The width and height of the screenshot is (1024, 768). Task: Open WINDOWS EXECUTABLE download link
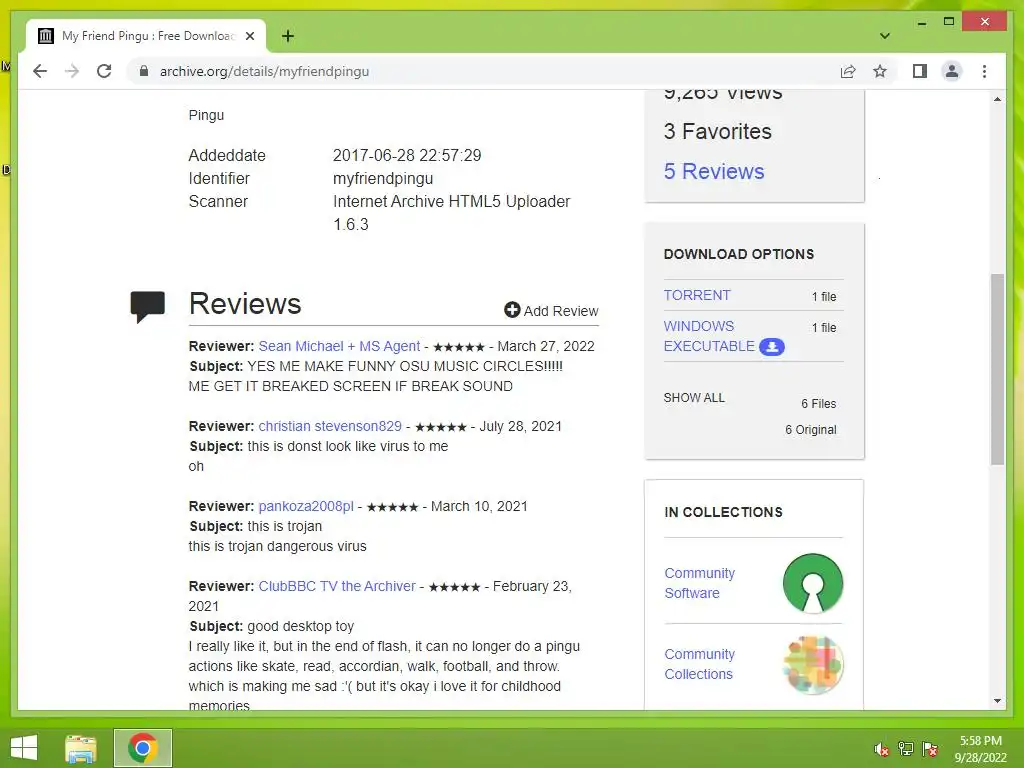pos(709,336)
